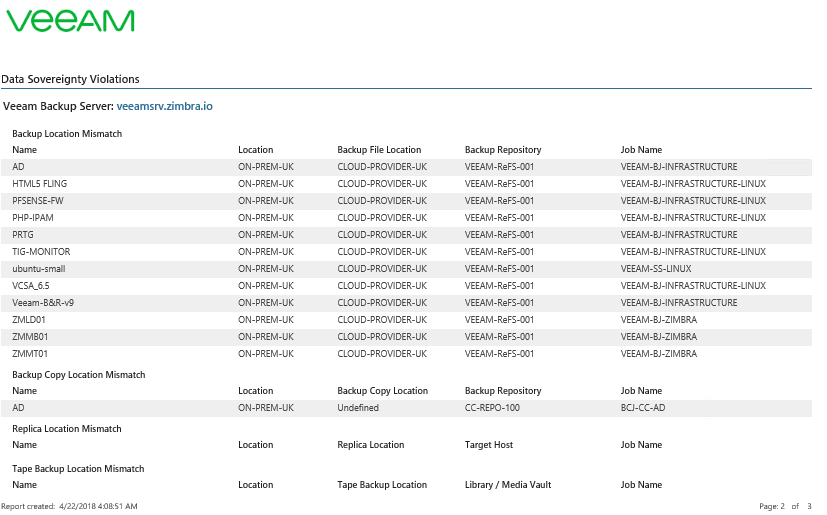Select the HTML5 FLING row name
The image size is (827, 515).
coord(40,184)
